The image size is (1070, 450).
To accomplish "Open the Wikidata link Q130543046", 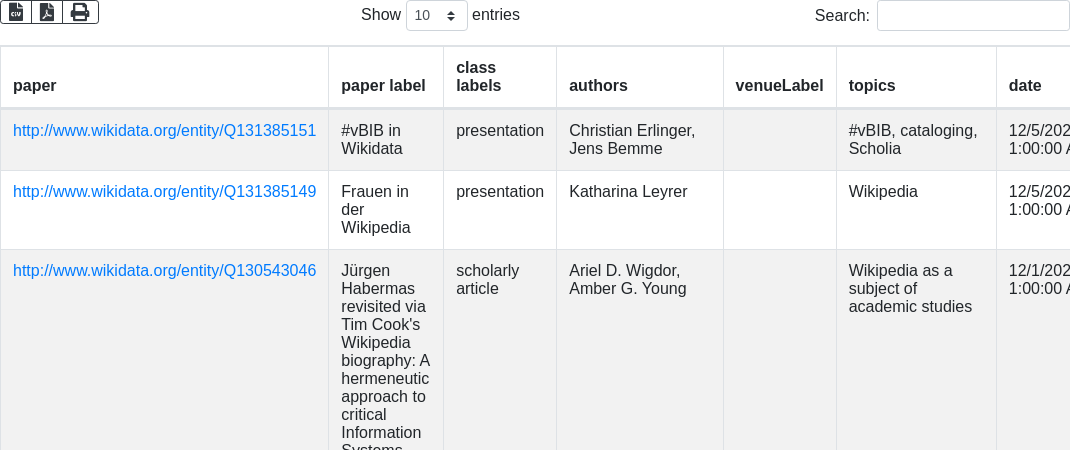I will 164,271.
